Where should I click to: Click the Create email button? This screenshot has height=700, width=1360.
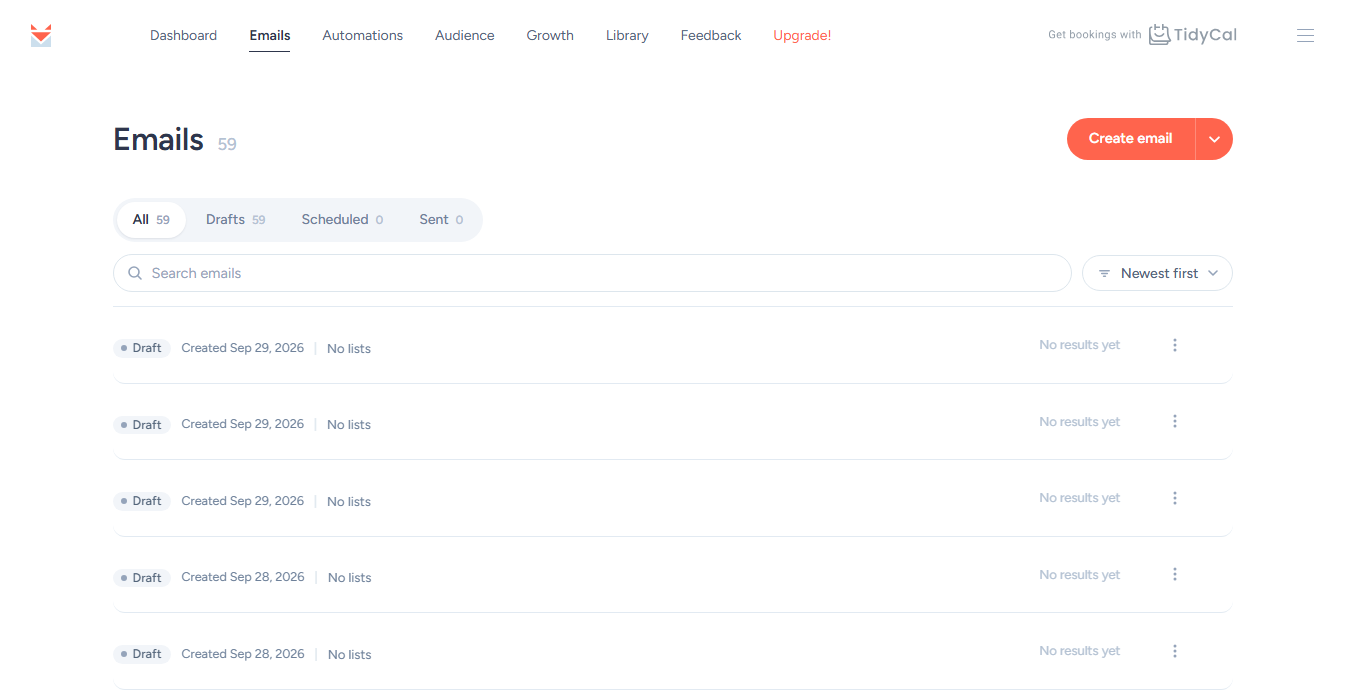tap(1131, 139)
